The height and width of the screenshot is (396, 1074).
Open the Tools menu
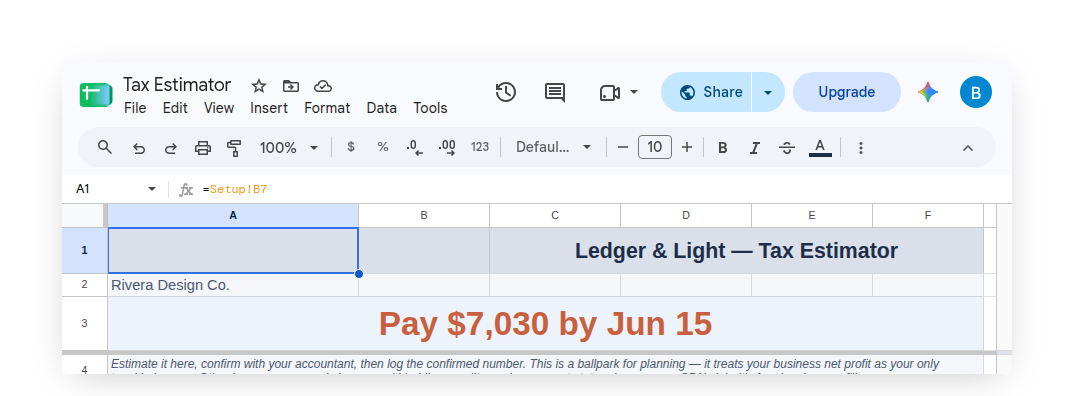430,108
